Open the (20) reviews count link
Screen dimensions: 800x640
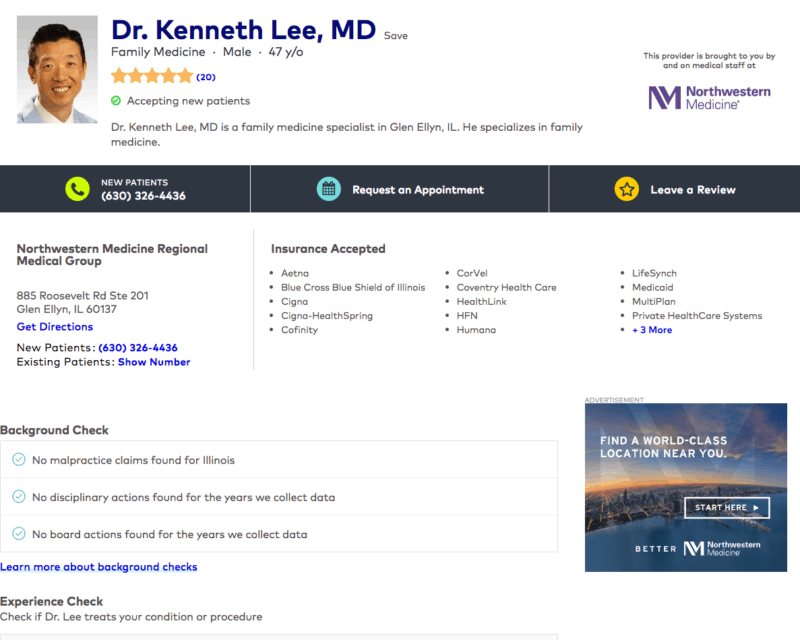coord(206,77)
